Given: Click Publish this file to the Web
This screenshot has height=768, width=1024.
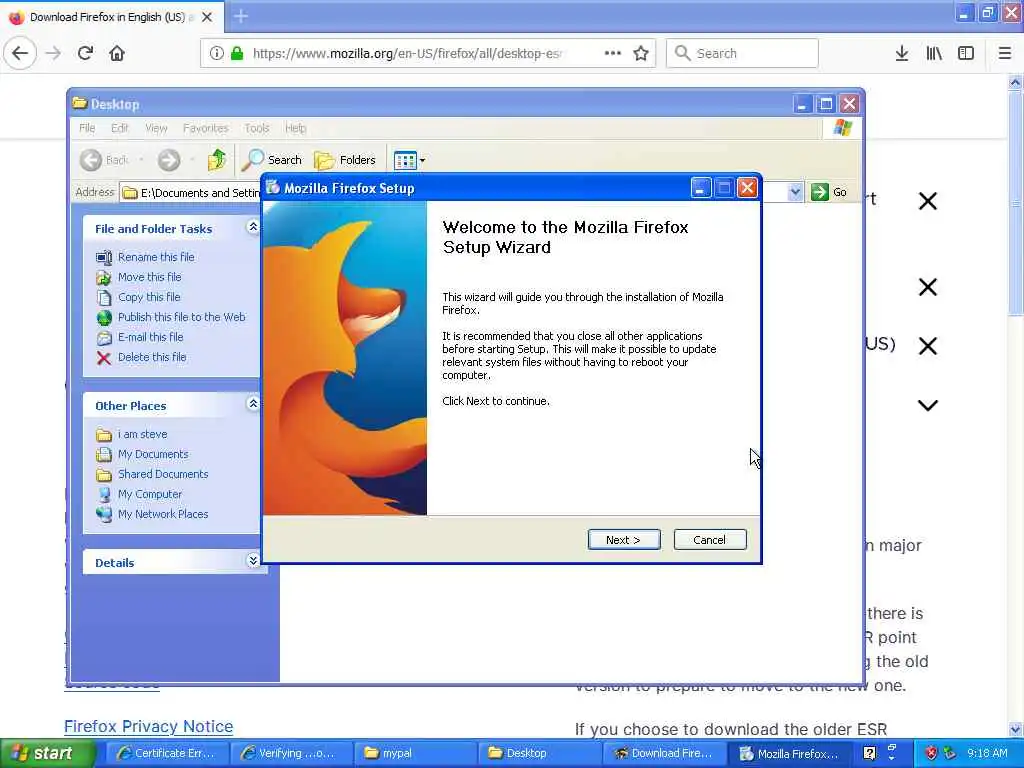Looking at the screenshot, I should pos(182,317).
